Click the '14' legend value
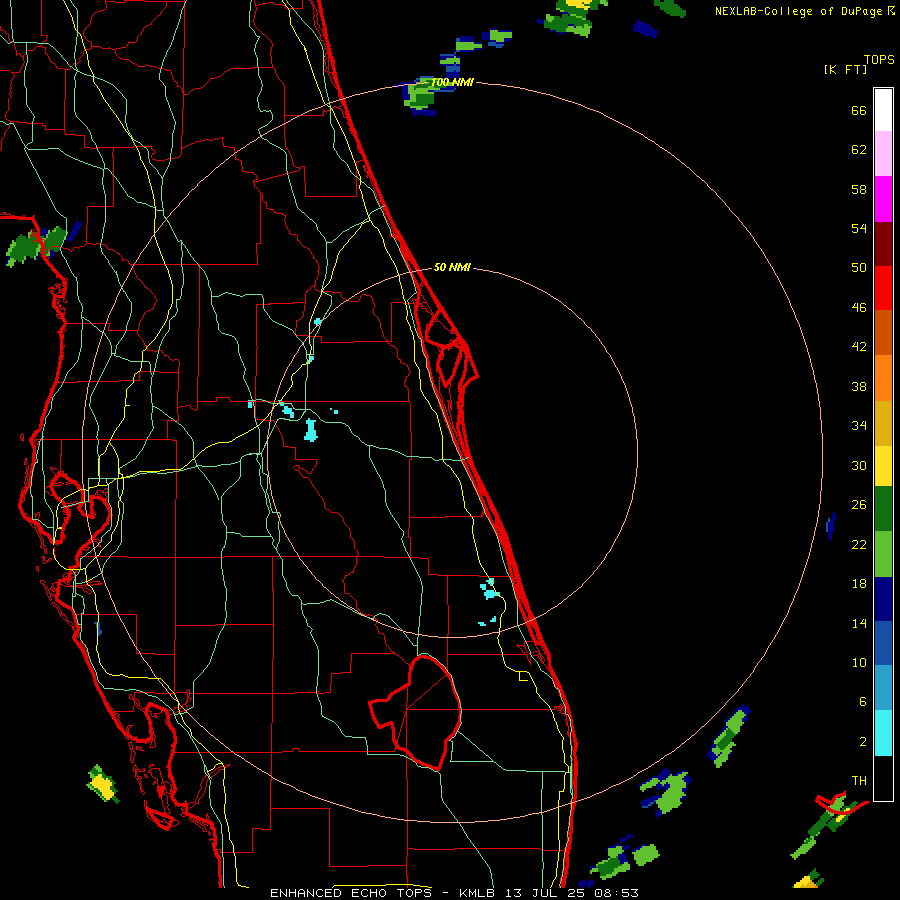Image resolution: width=900 pixels, height=900 pixels. [859, 623]
